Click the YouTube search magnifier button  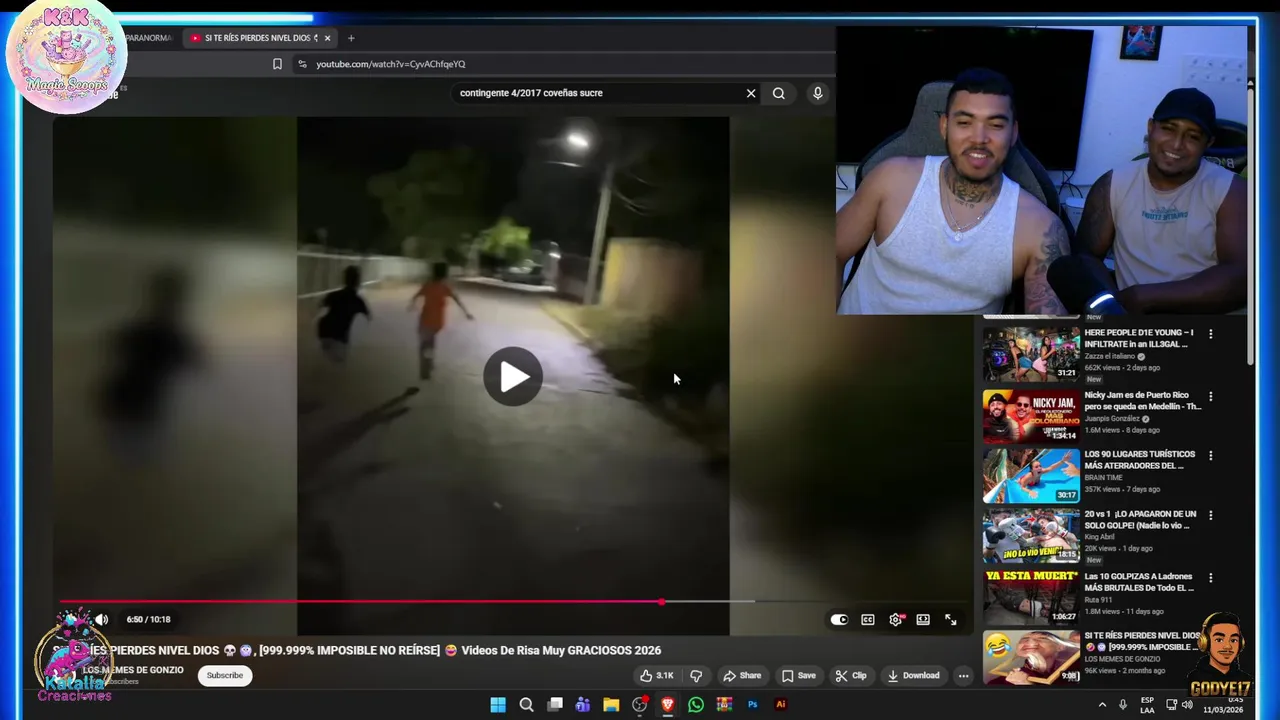(779, 93)
